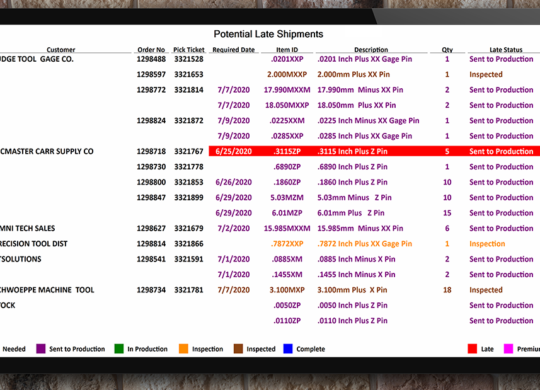This screenshot has width=540, height=390.
Task: Click the green In Production legend swatch
Action: pos(119,349)
